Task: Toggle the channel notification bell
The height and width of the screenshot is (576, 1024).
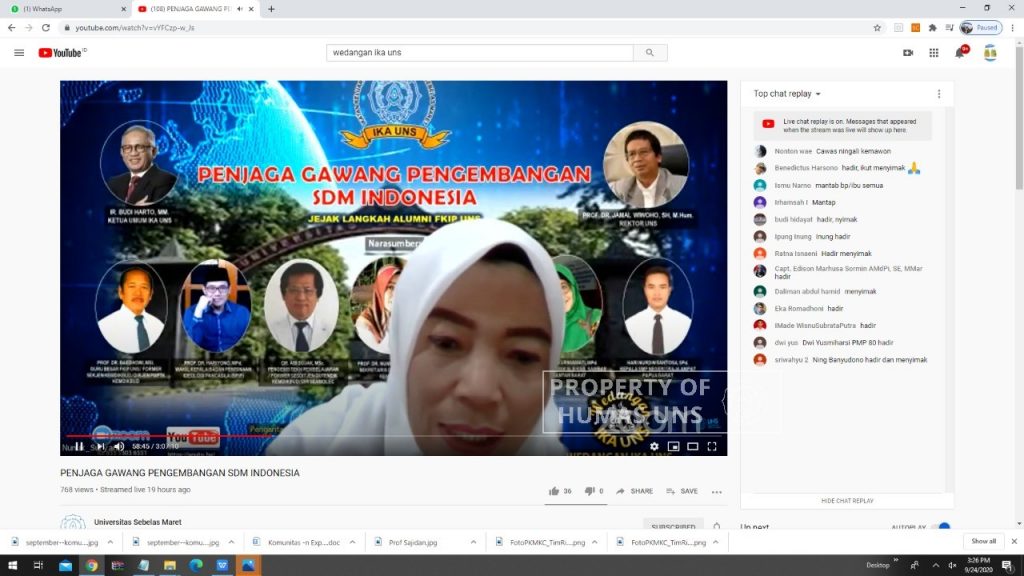Action: click(x=717, y=526)
